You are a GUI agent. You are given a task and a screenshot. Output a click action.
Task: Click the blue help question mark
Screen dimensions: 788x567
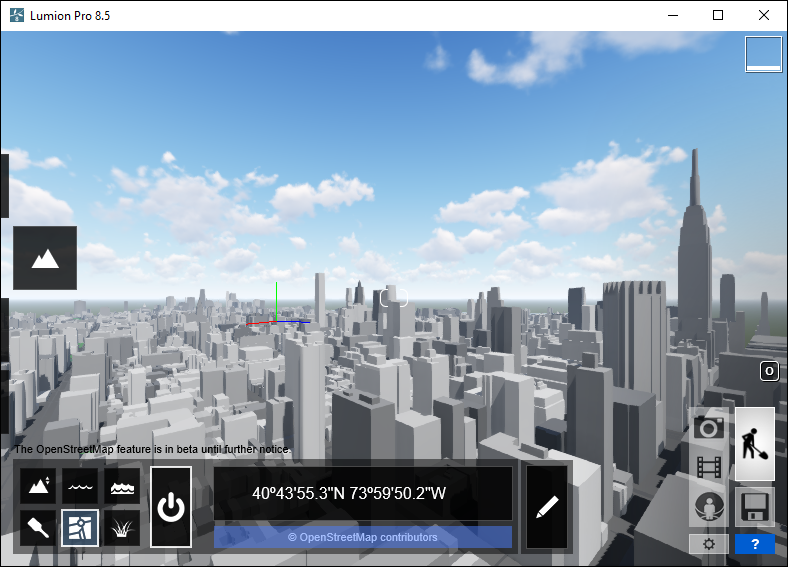pos(755,544)
